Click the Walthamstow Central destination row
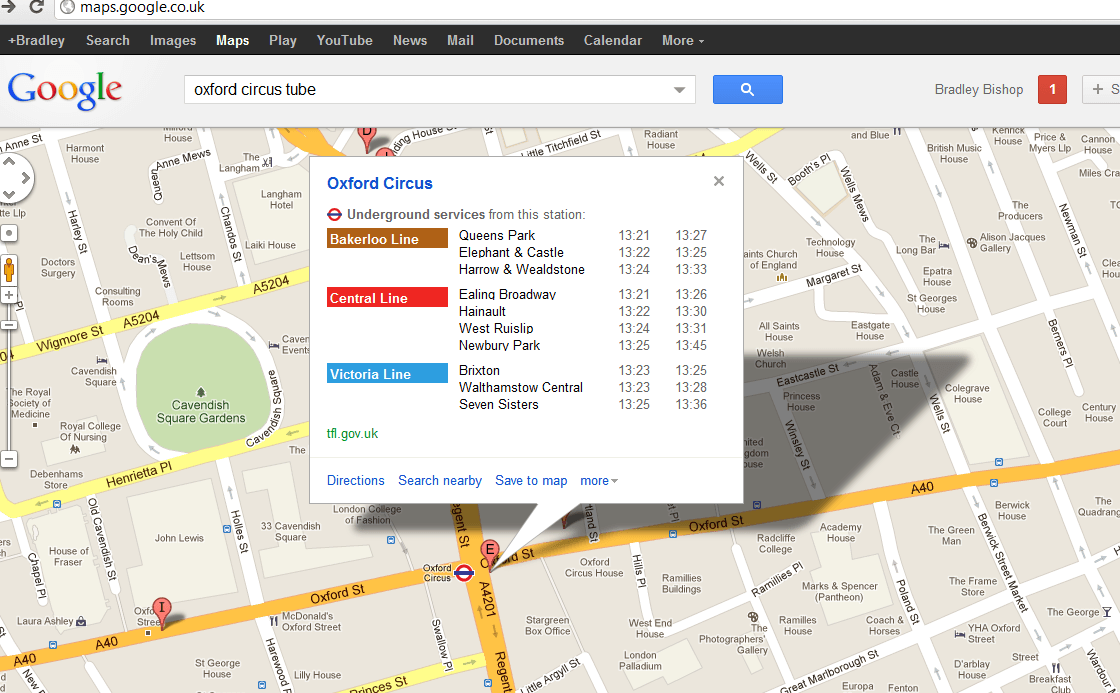 pyautogui.click(x=583, y=387)
